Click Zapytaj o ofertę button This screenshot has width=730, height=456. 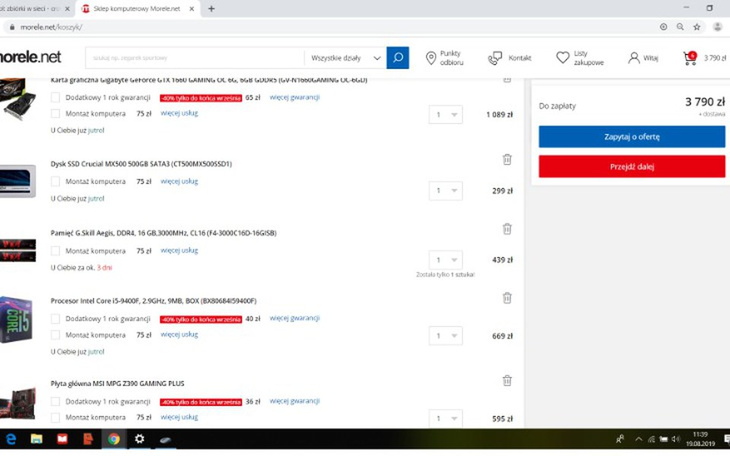[632, 136]
